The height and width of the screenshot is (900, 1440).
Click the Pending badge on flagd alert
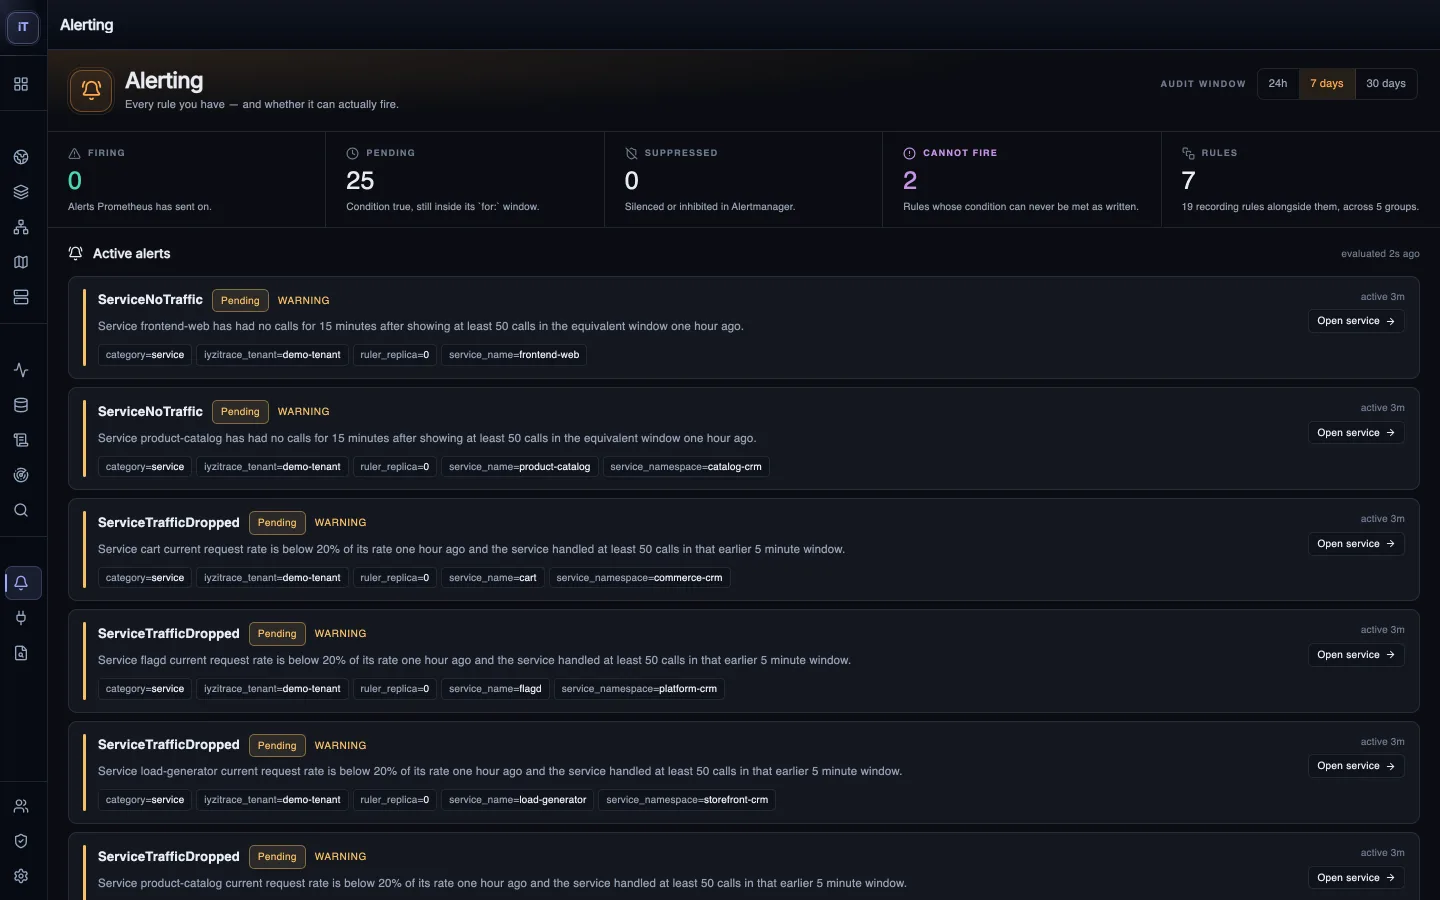(x=277, y=634)
